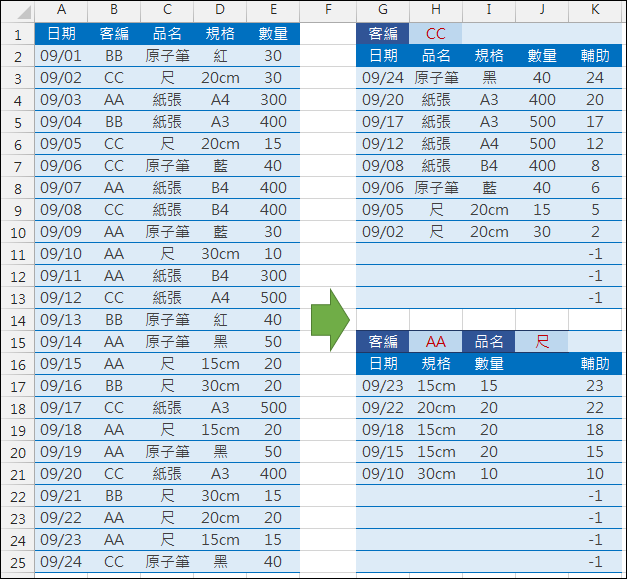
Task: Click cell E5 with value 400
Action: click(x=273, y=122)
